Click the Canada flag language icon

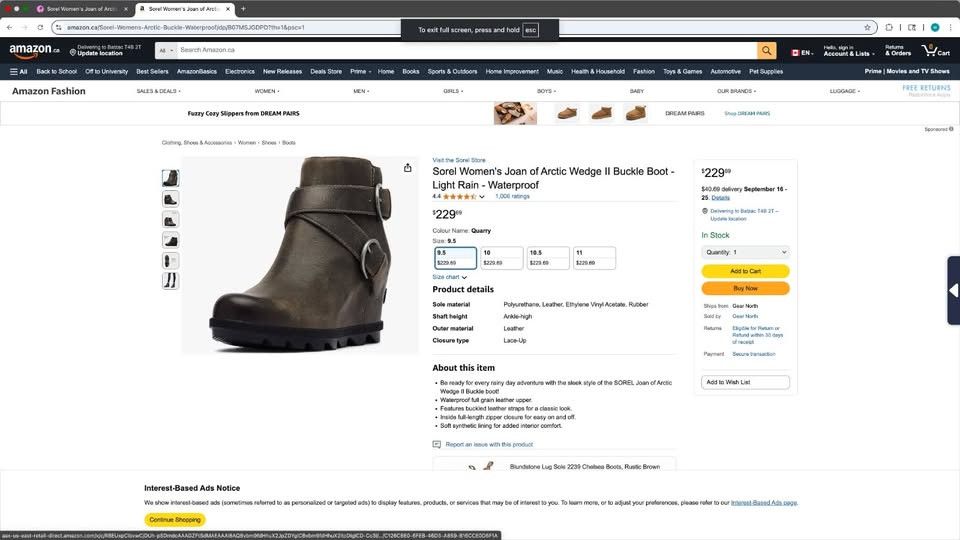click(795, 53)
